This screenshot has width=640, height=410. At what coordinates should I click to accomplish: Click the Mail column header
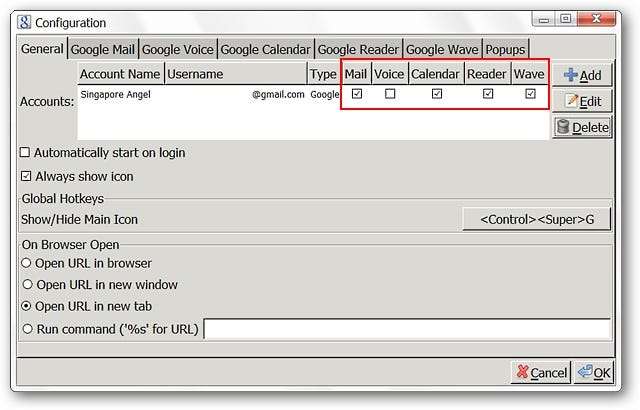click(356, 74)
